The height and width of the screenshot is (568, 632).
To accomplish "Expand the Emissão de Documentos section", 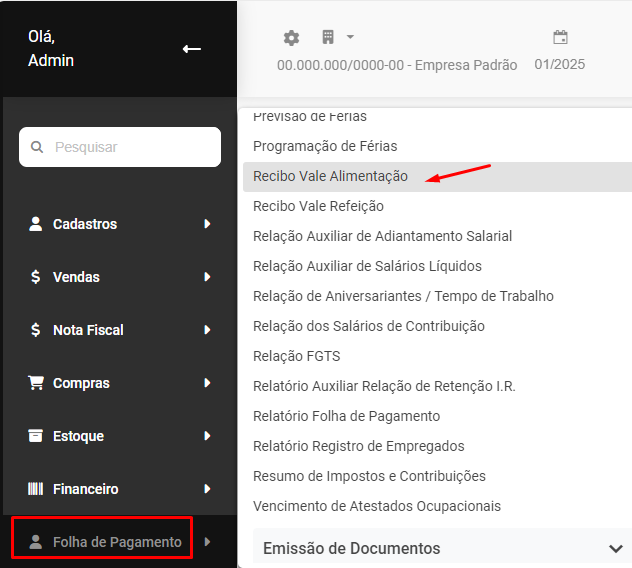I will pyautogui.click(x=443, y=546).
